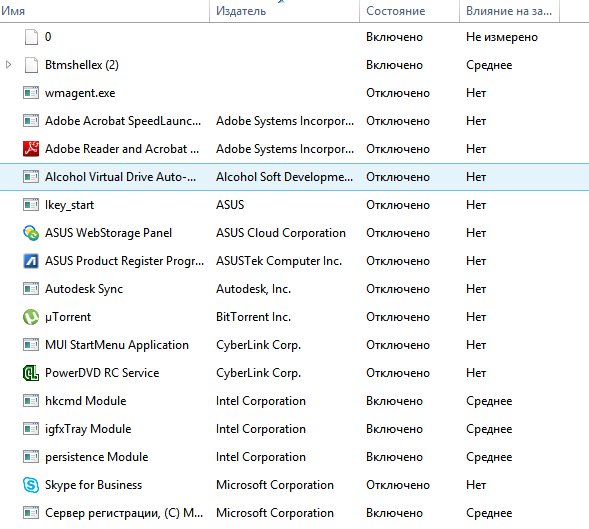Click the Btmshellex file icon

[31, 65]
